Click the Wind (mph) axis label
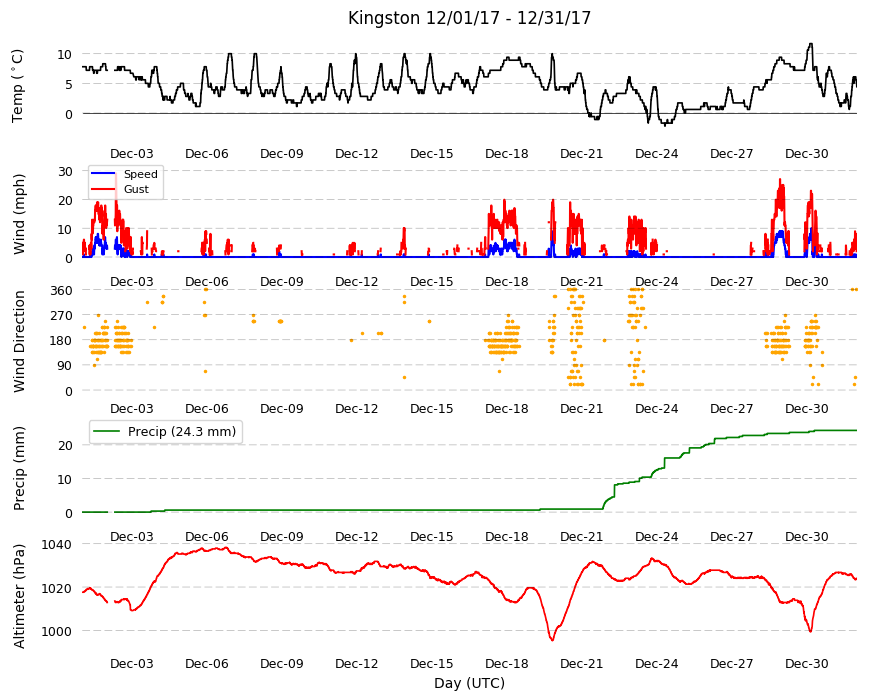 pyautogui.click(x=19, y=214)
